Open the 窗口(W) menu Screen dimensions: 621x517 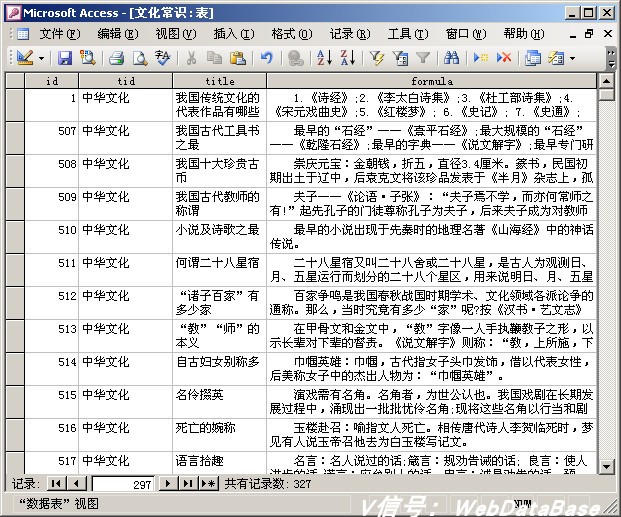pyautogui.click(x=466, y=34)
